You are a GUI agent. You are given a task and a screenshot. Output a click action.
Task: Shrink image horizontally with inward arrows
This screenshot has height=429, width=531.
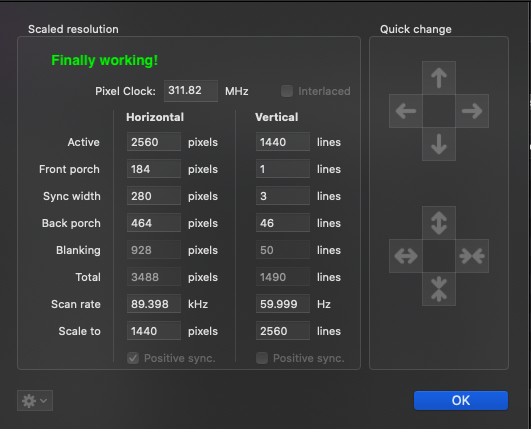pyautogui.click(x=472, y=256)
